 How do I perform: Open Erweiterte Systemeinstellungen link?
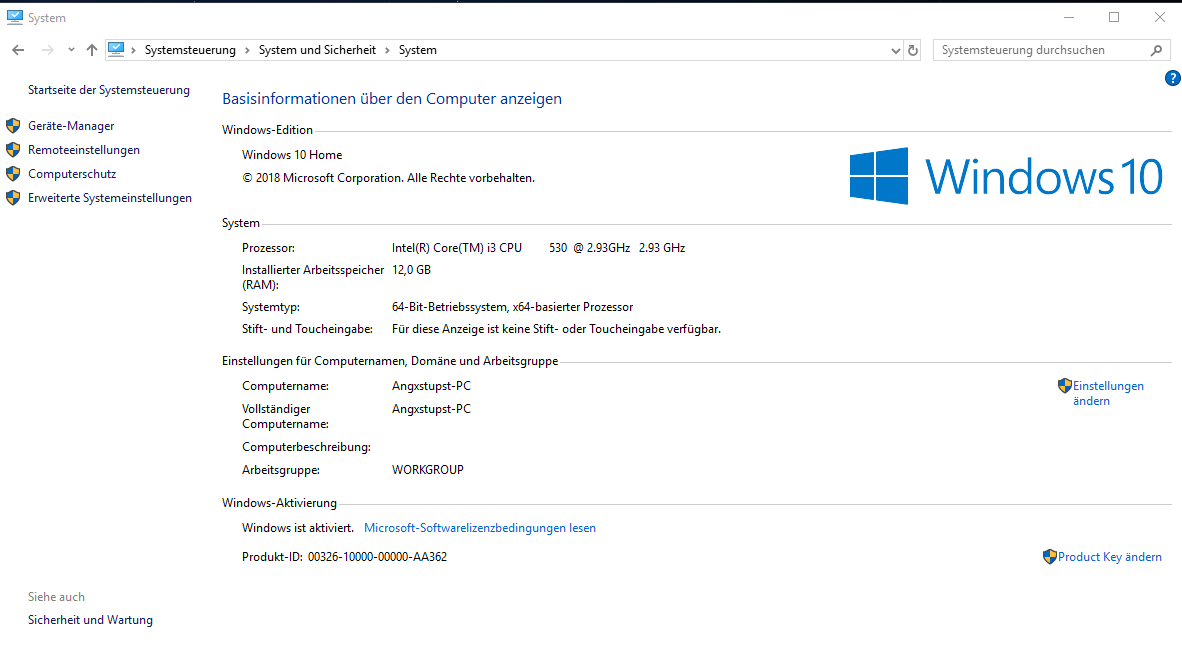click(x=109, y=198)
